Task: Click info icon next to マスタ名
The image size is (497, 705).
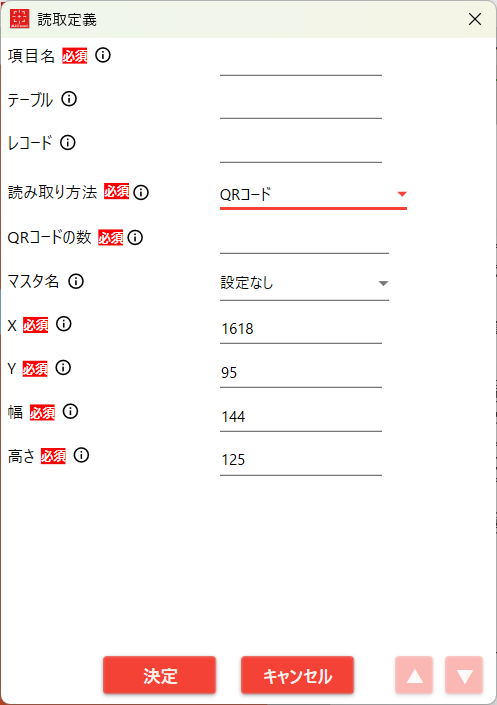Action: [x=76, y=281]
